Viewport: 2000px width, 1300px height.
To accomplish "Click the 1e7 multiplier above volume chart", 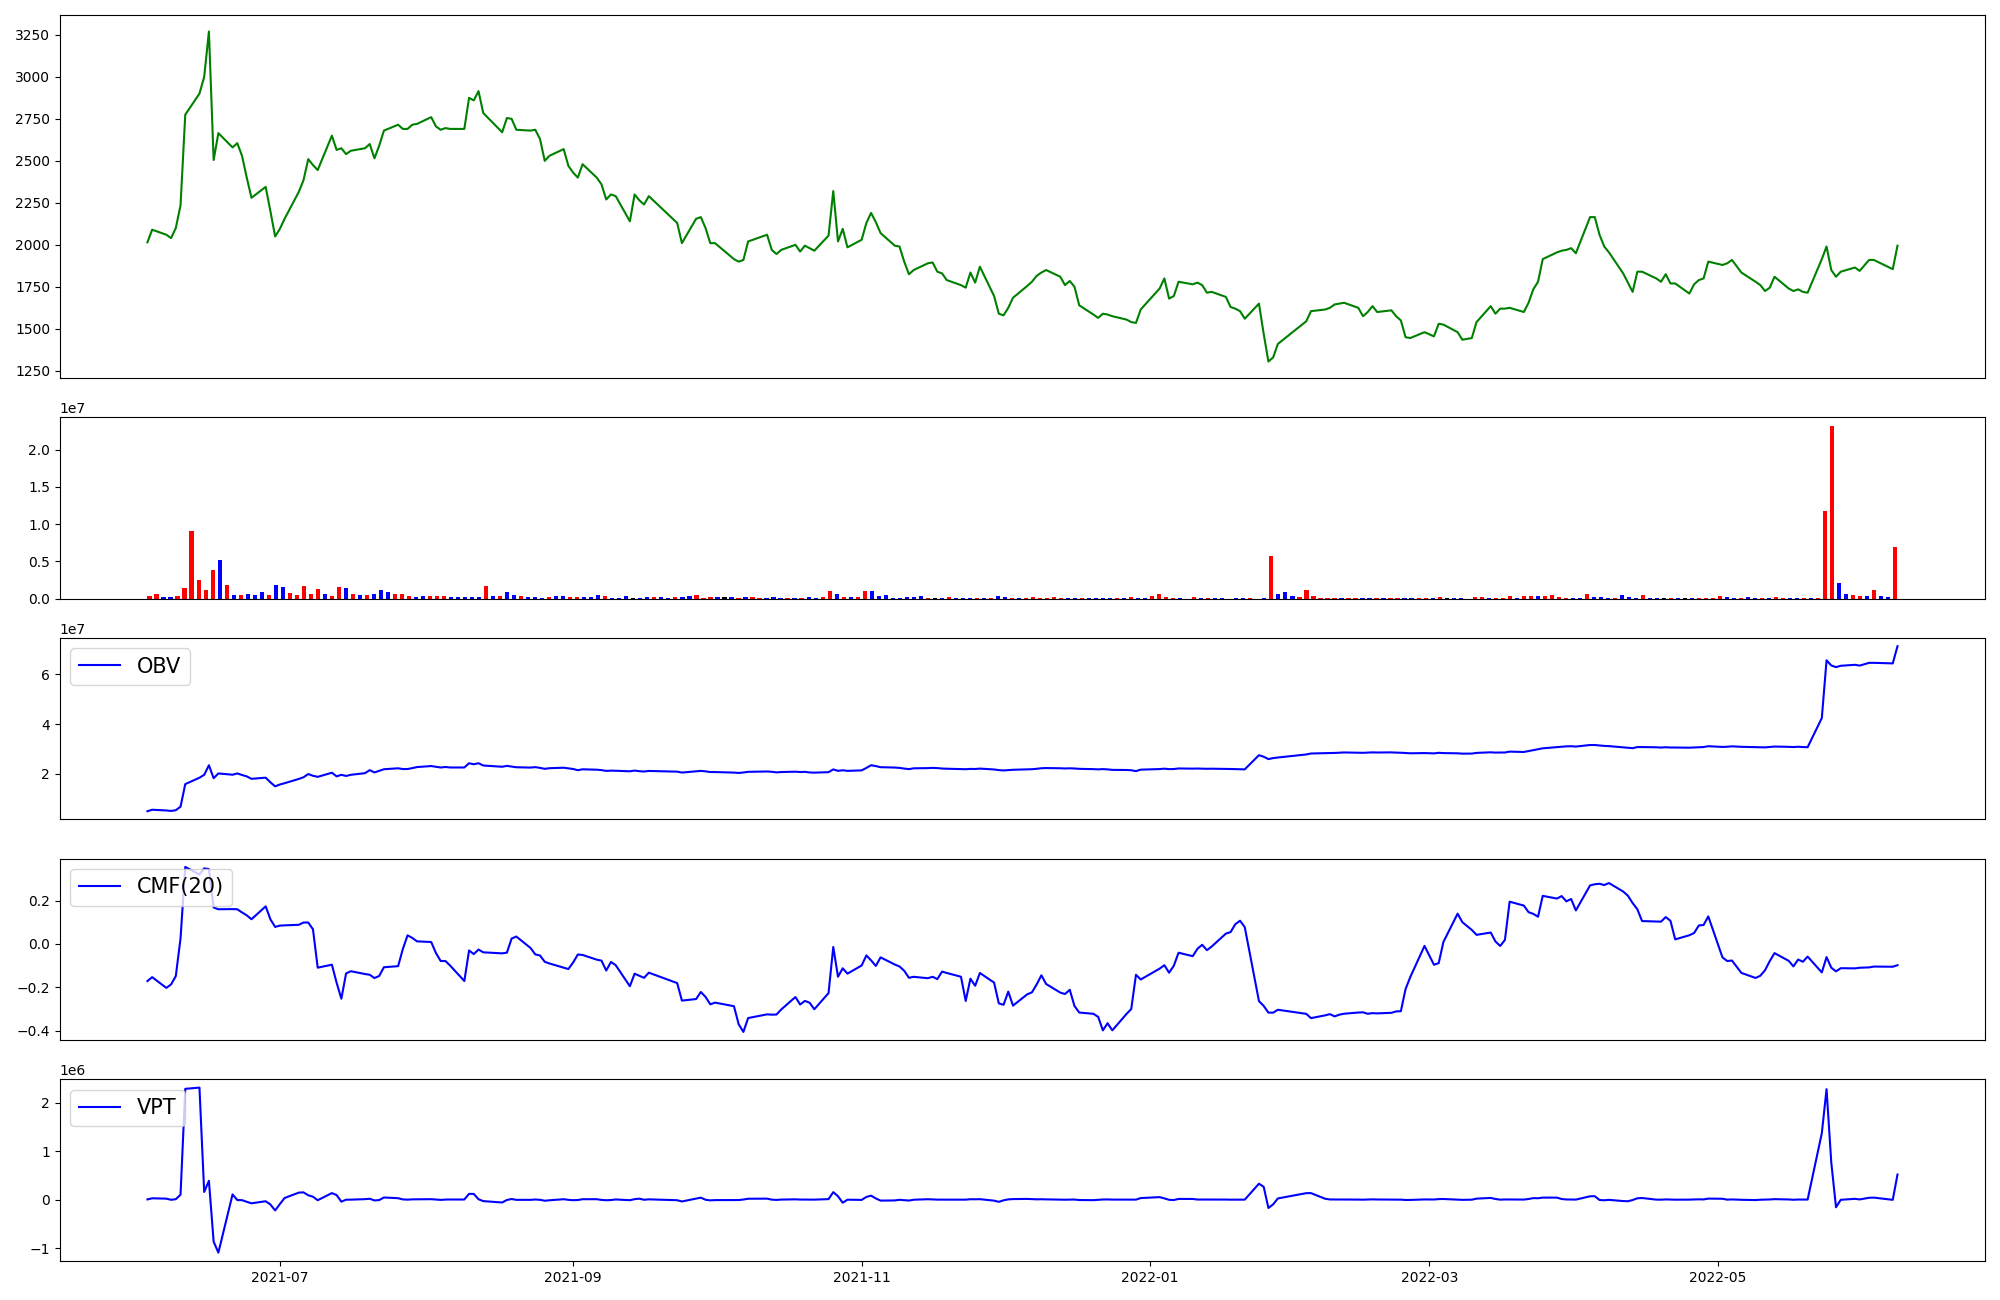I will pyautogui.click(x=72, y=408).
